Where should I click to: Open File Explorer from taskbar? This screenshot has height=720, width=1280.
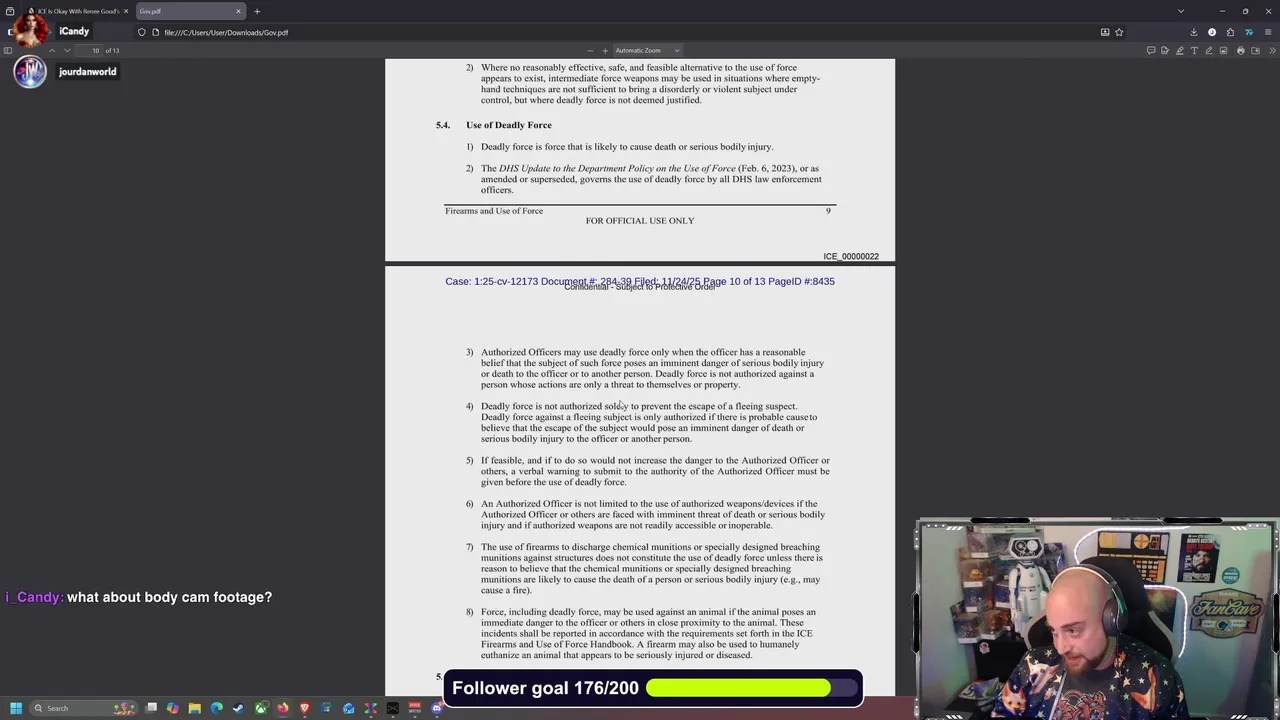click(195, 708)
